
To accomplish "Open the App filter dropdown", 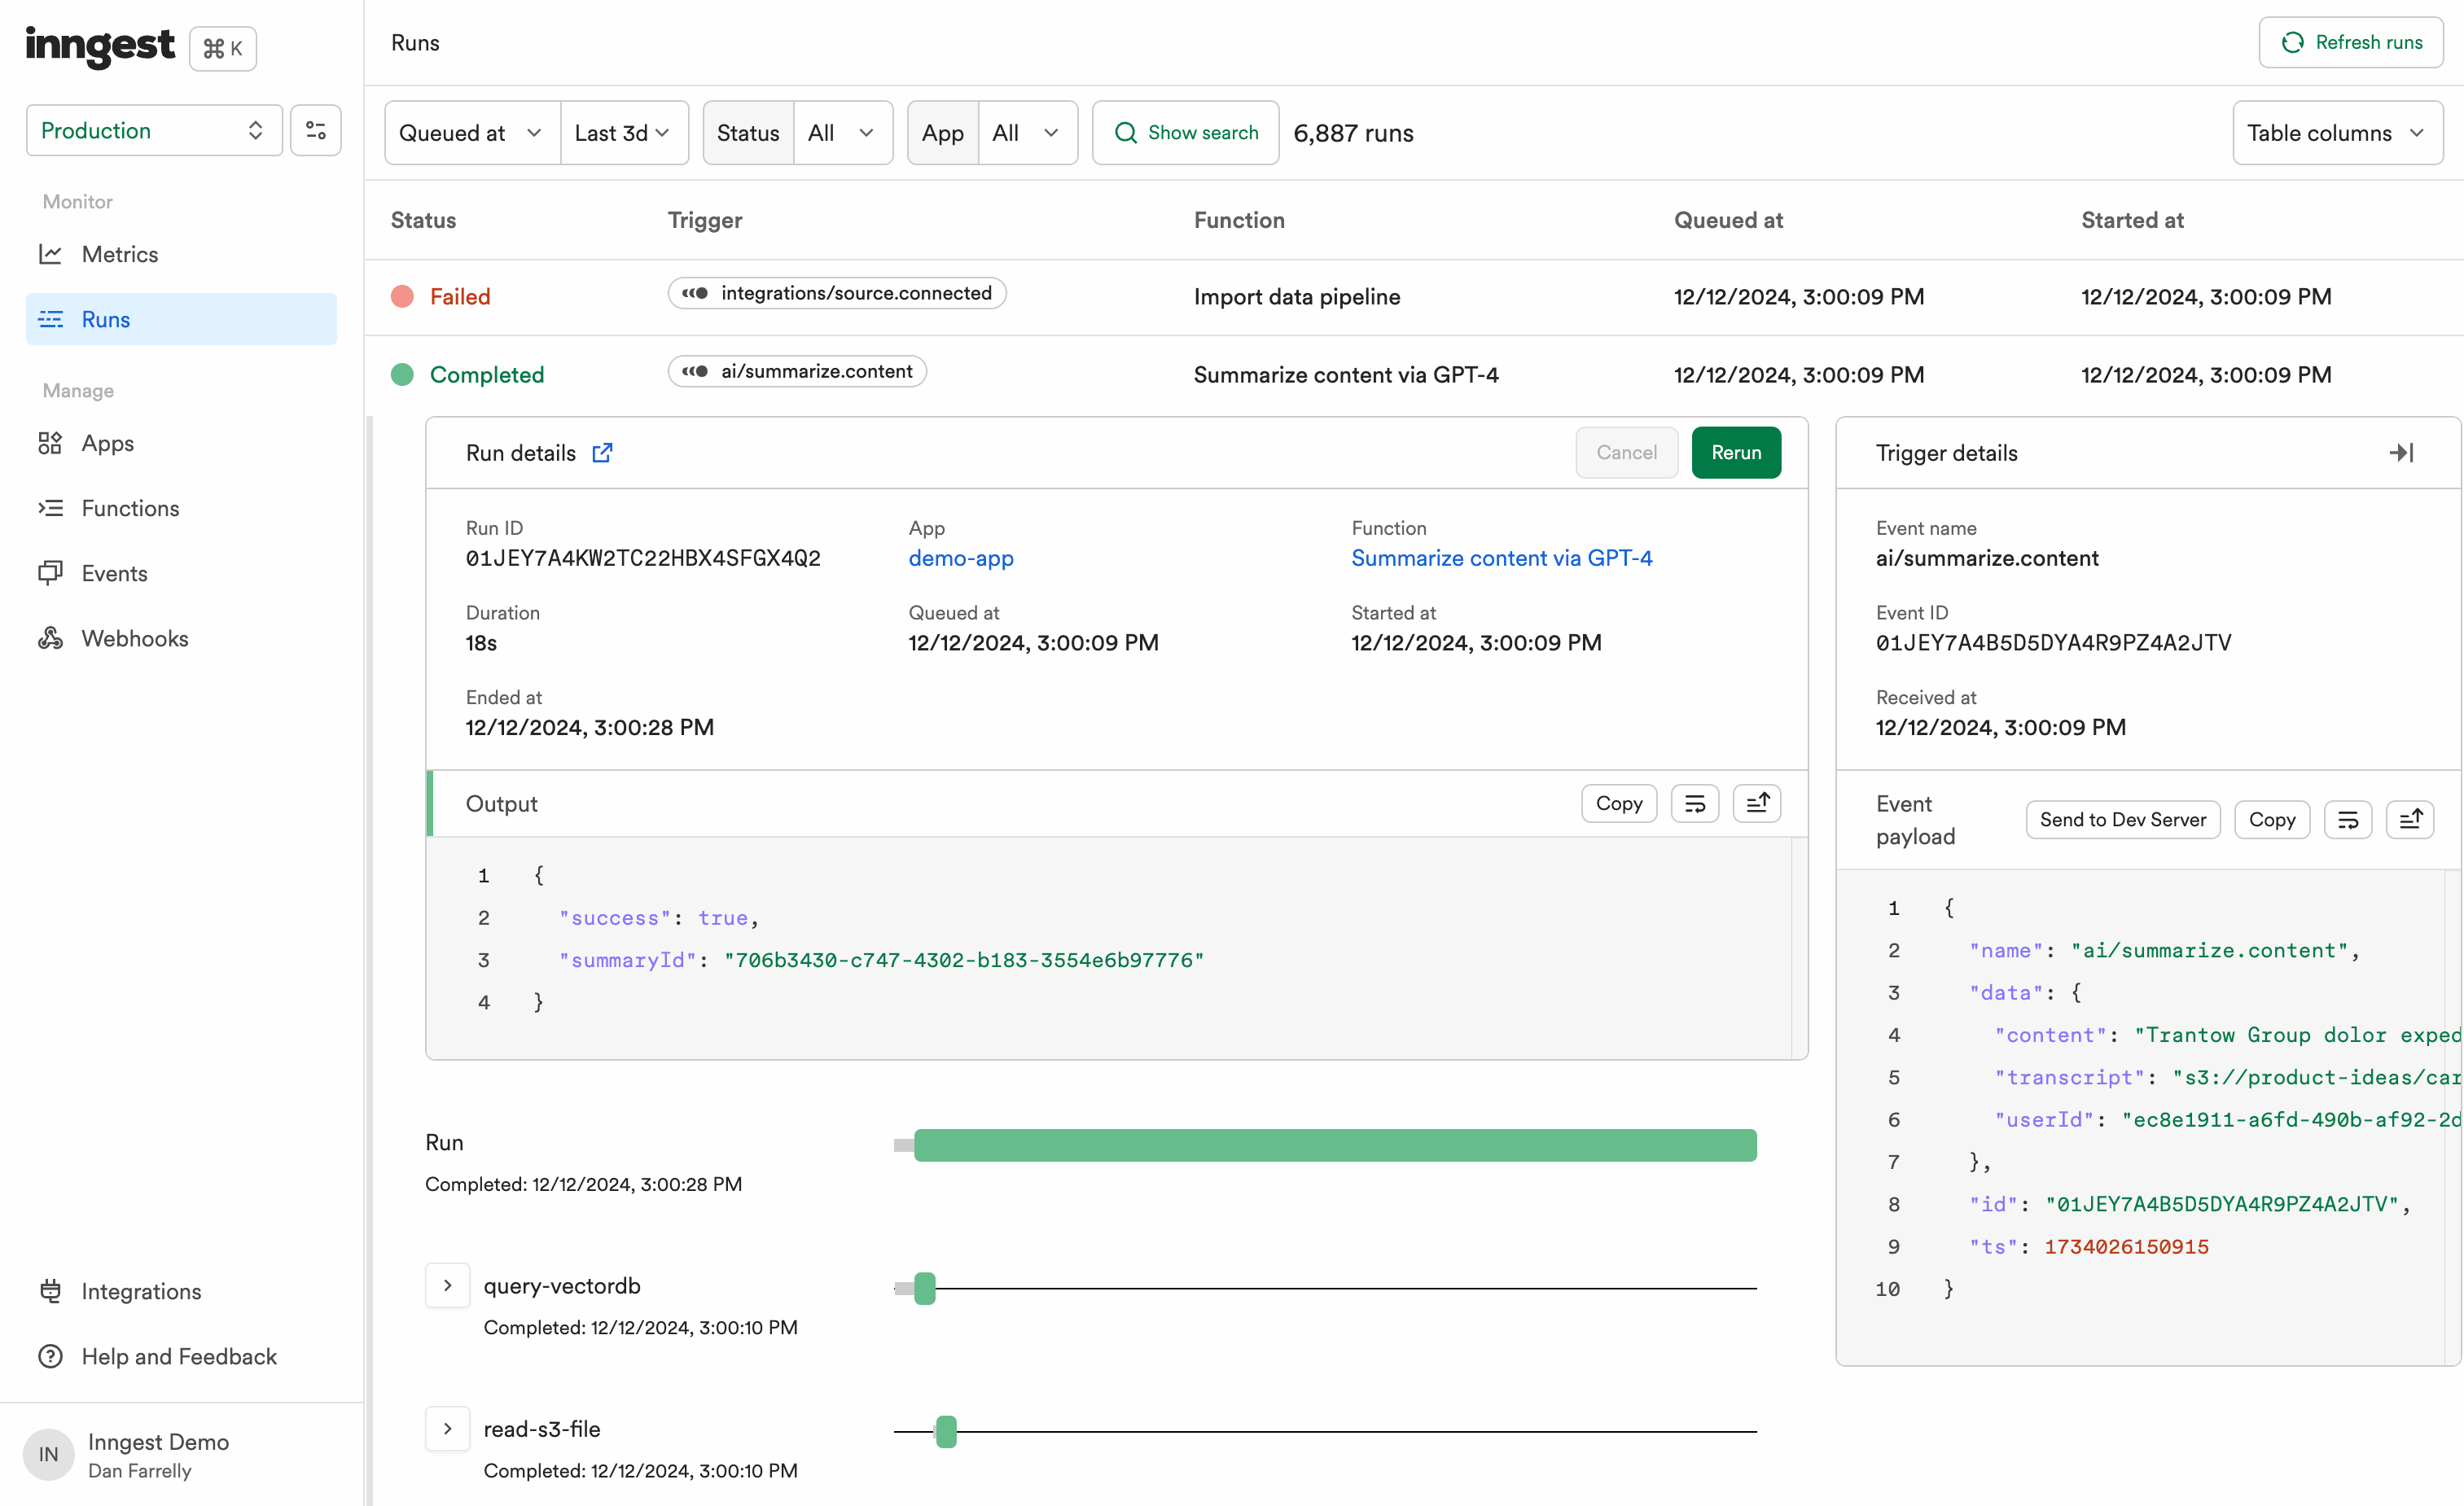I will click(x=1024, y=130).
